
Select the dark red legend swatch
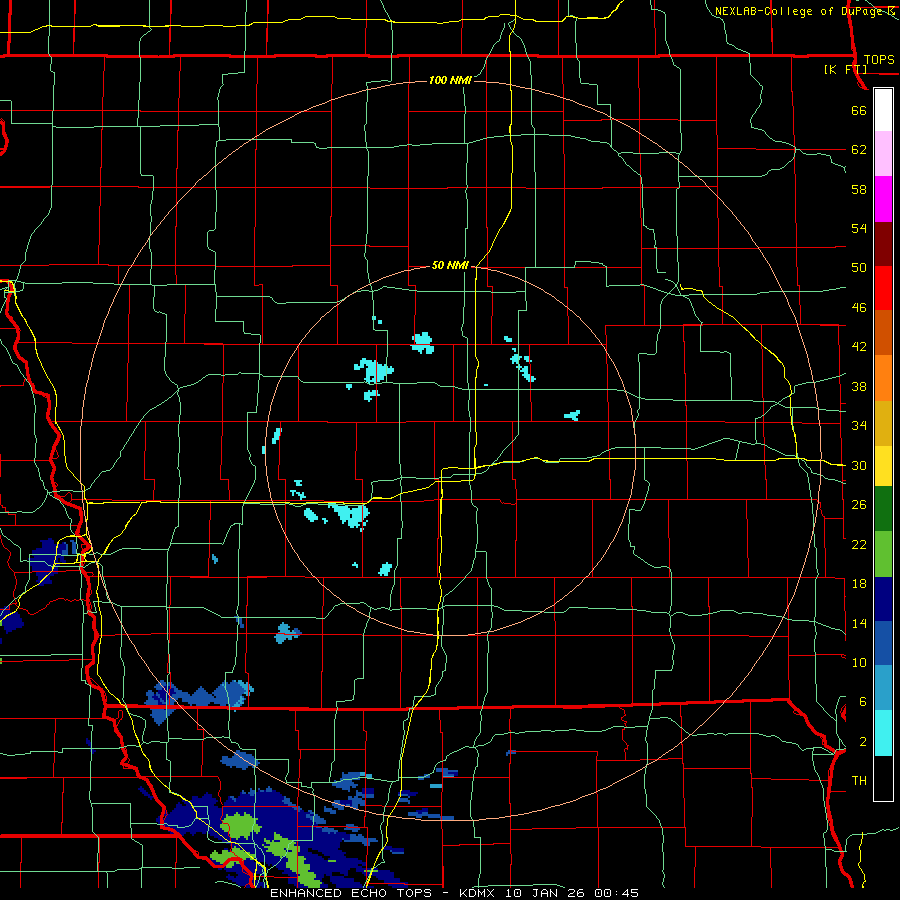tap(883, 244)
